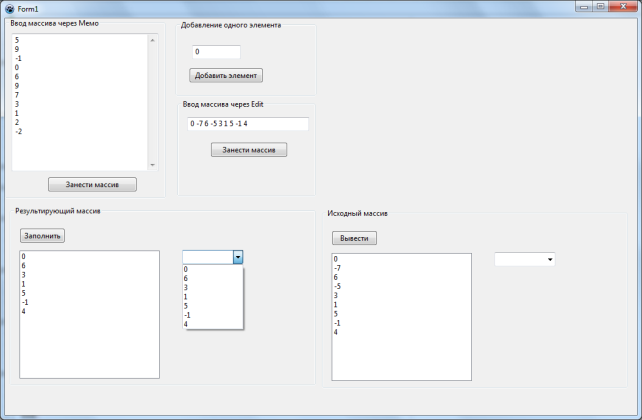Click the "Вывести" button
The height and width of the screenshot is (420, 642).
pyautogui.click(x=354, y=238)
